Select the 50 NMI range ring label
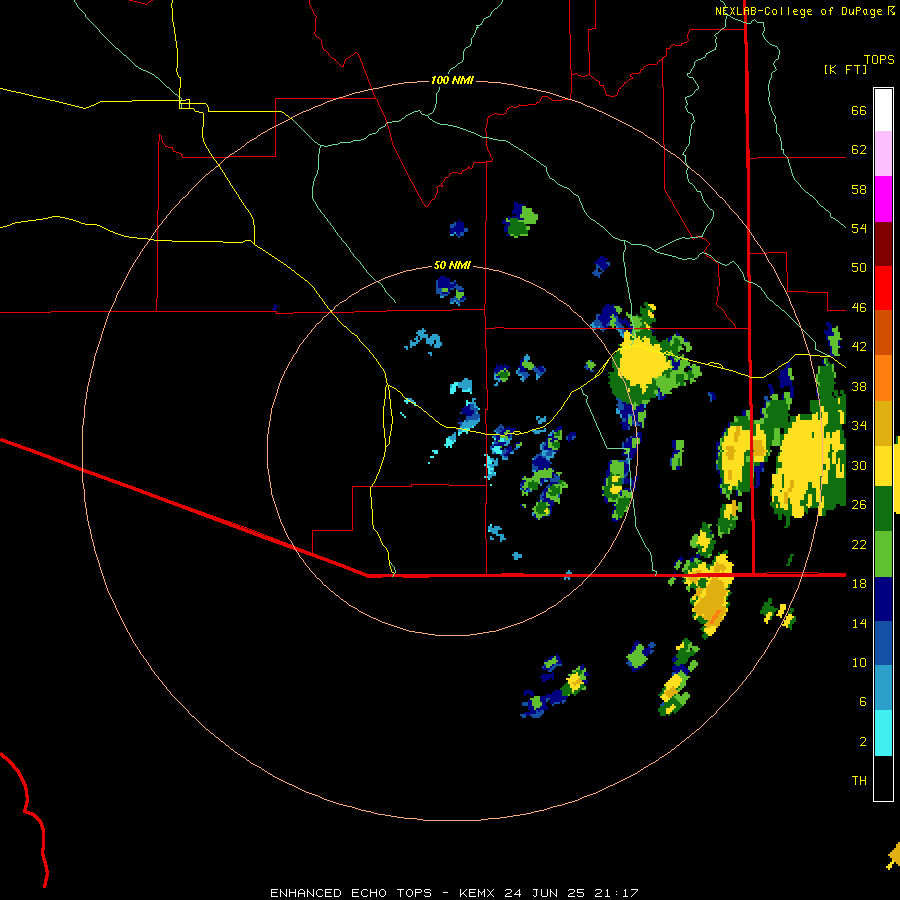This screenshot has width=900, height=900. click(452, 265)
